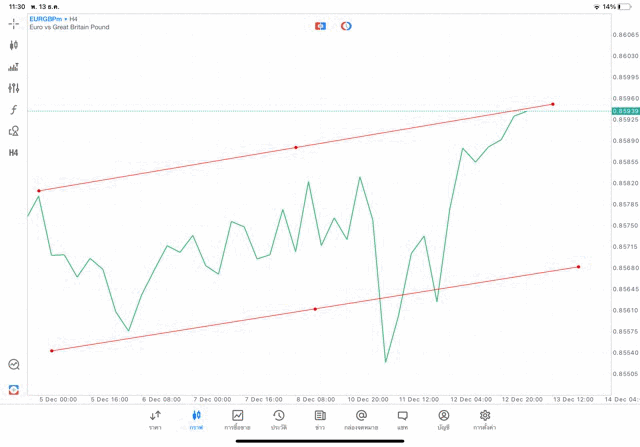The height and width of the screenshot is (447, 640).
Task: Open the indicators list icon
Action: [14, 67]
